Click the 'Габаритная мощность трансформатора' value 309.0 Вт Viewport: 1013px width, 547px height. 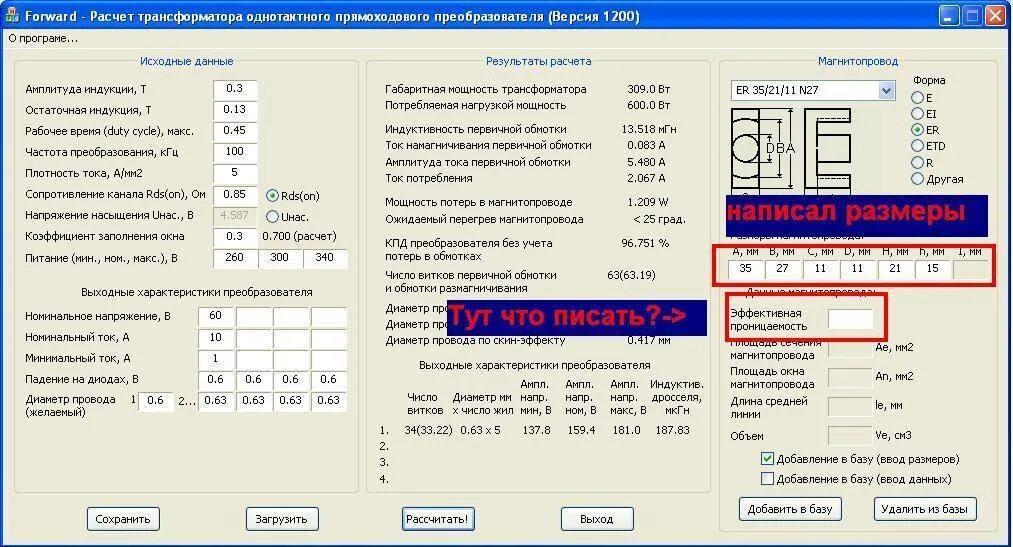coord(649,89)
